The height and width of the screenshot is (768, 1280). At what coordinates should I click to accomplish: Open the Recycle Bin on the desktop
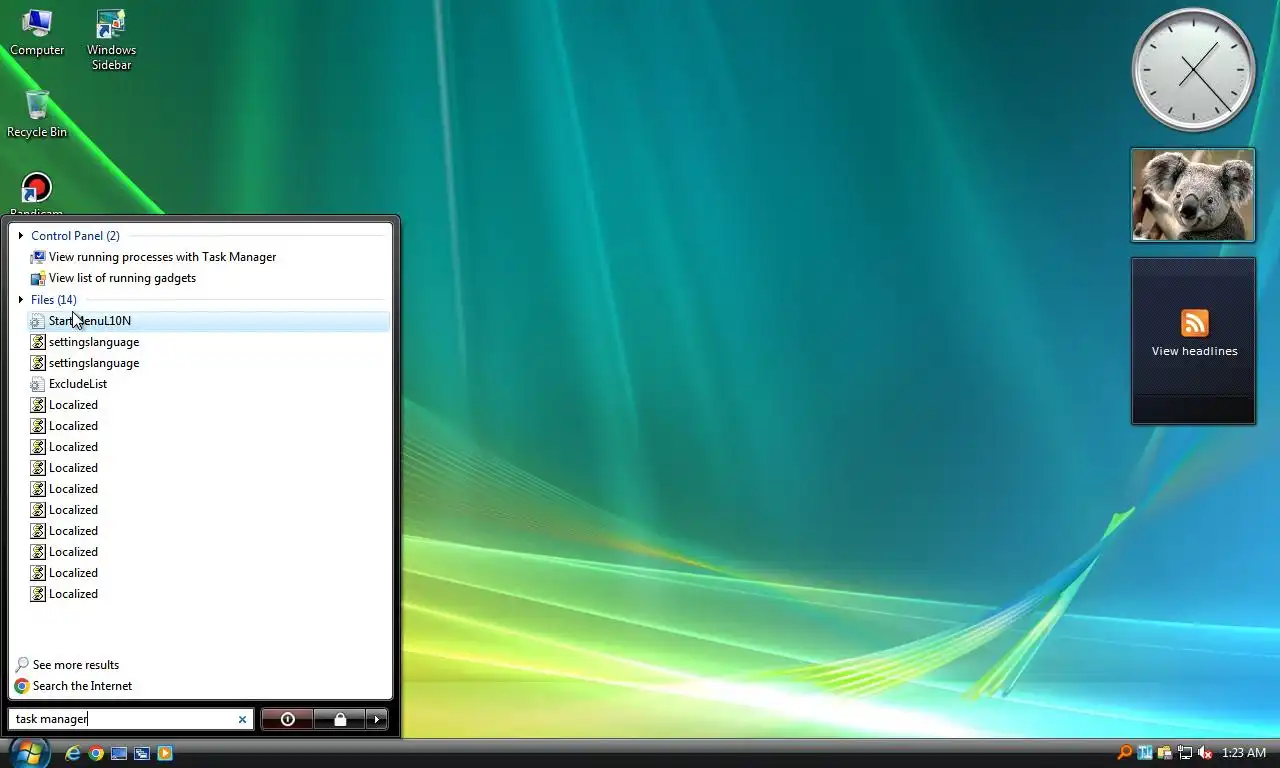[x=37, y=114]
